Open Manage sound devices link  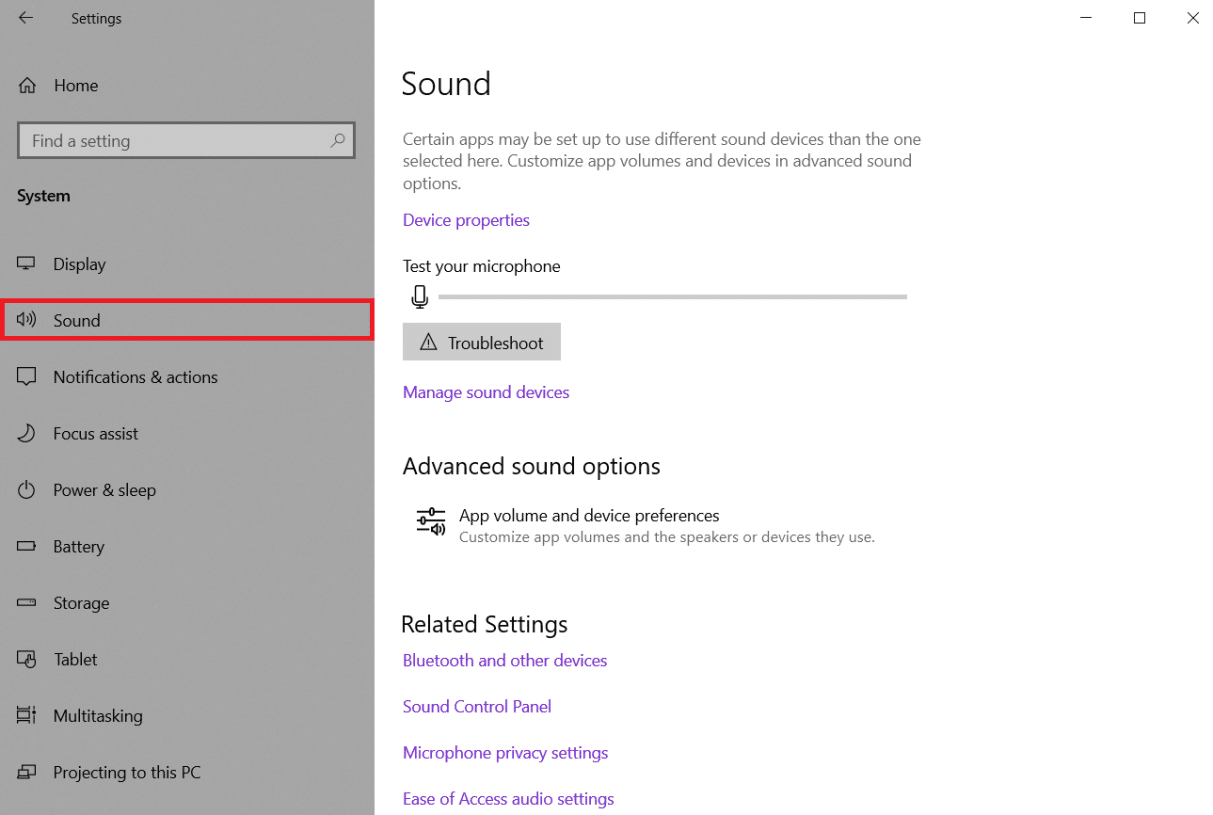[x=486, y=393]
